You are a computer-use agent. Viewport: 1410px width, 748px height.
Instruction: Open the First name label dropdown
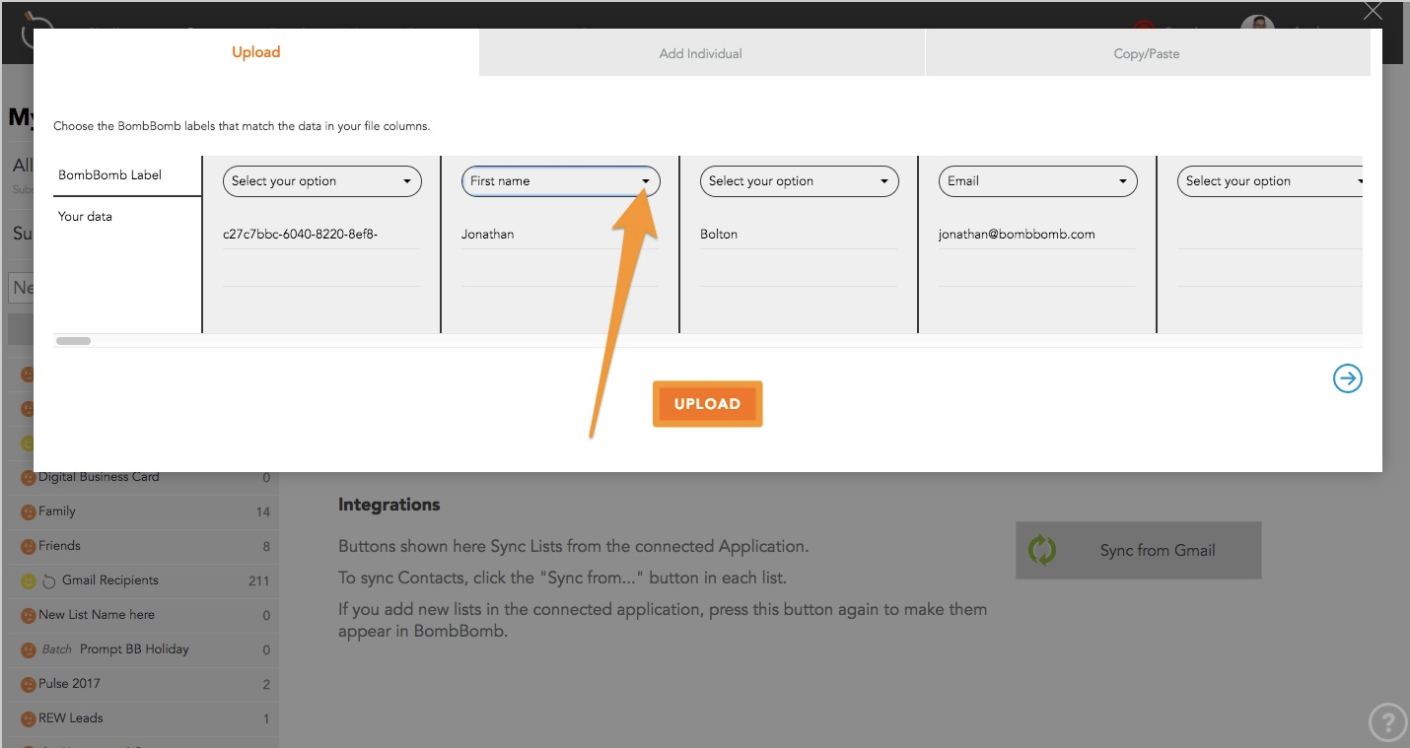560,181
